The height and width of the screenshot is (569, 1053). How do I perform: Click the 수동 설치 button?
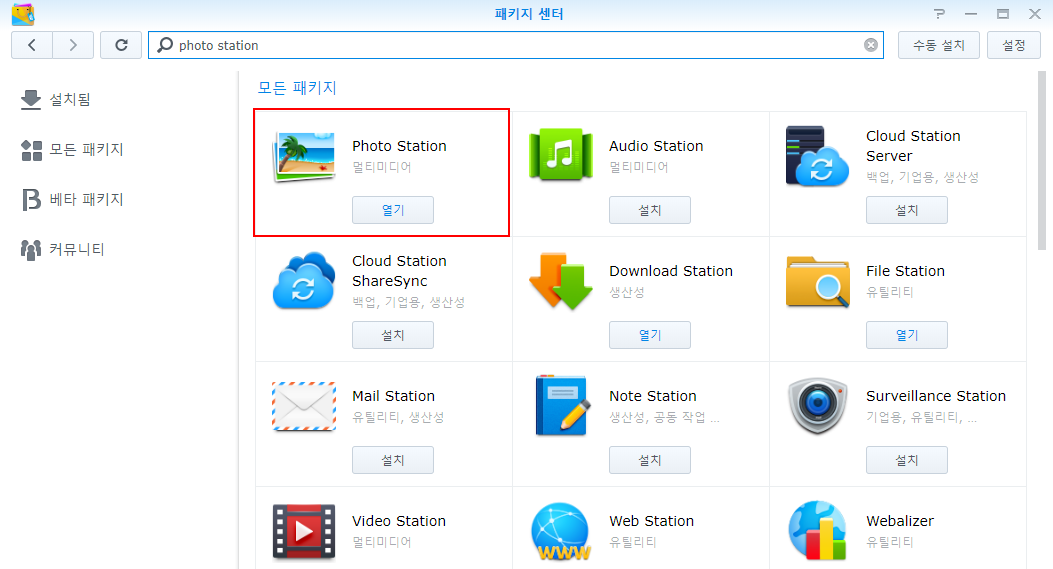[x=938, y=45]
